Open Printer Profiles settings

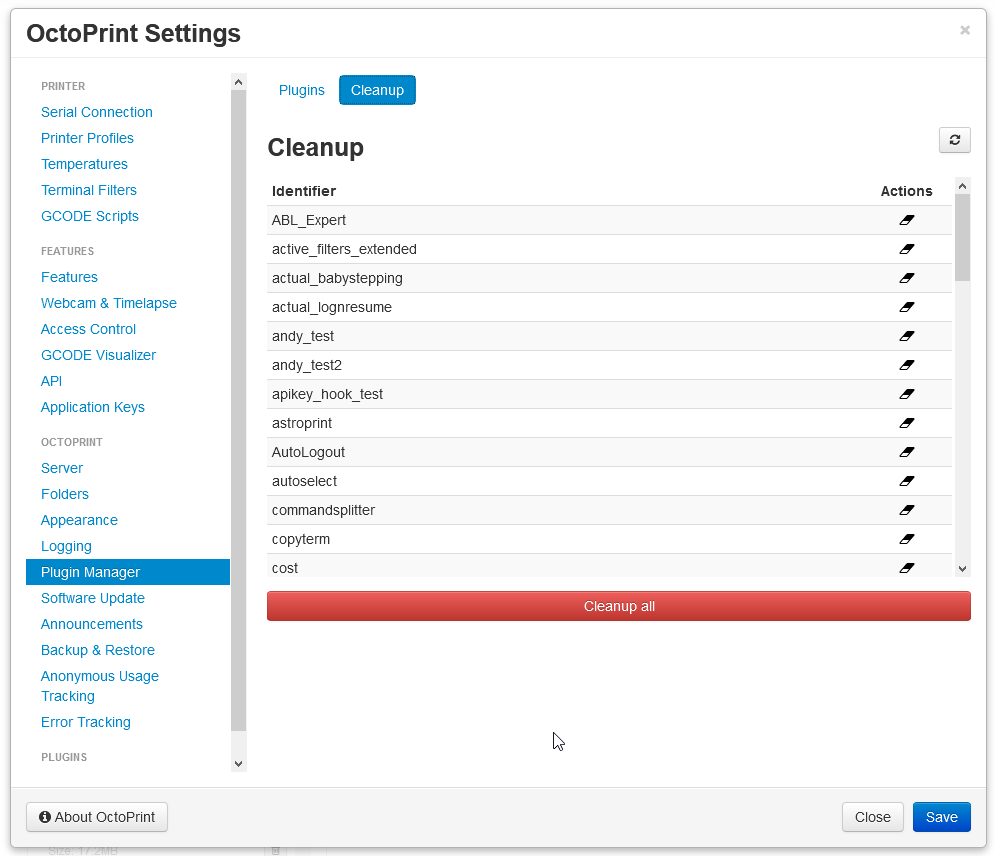click(x=87, y=138)
